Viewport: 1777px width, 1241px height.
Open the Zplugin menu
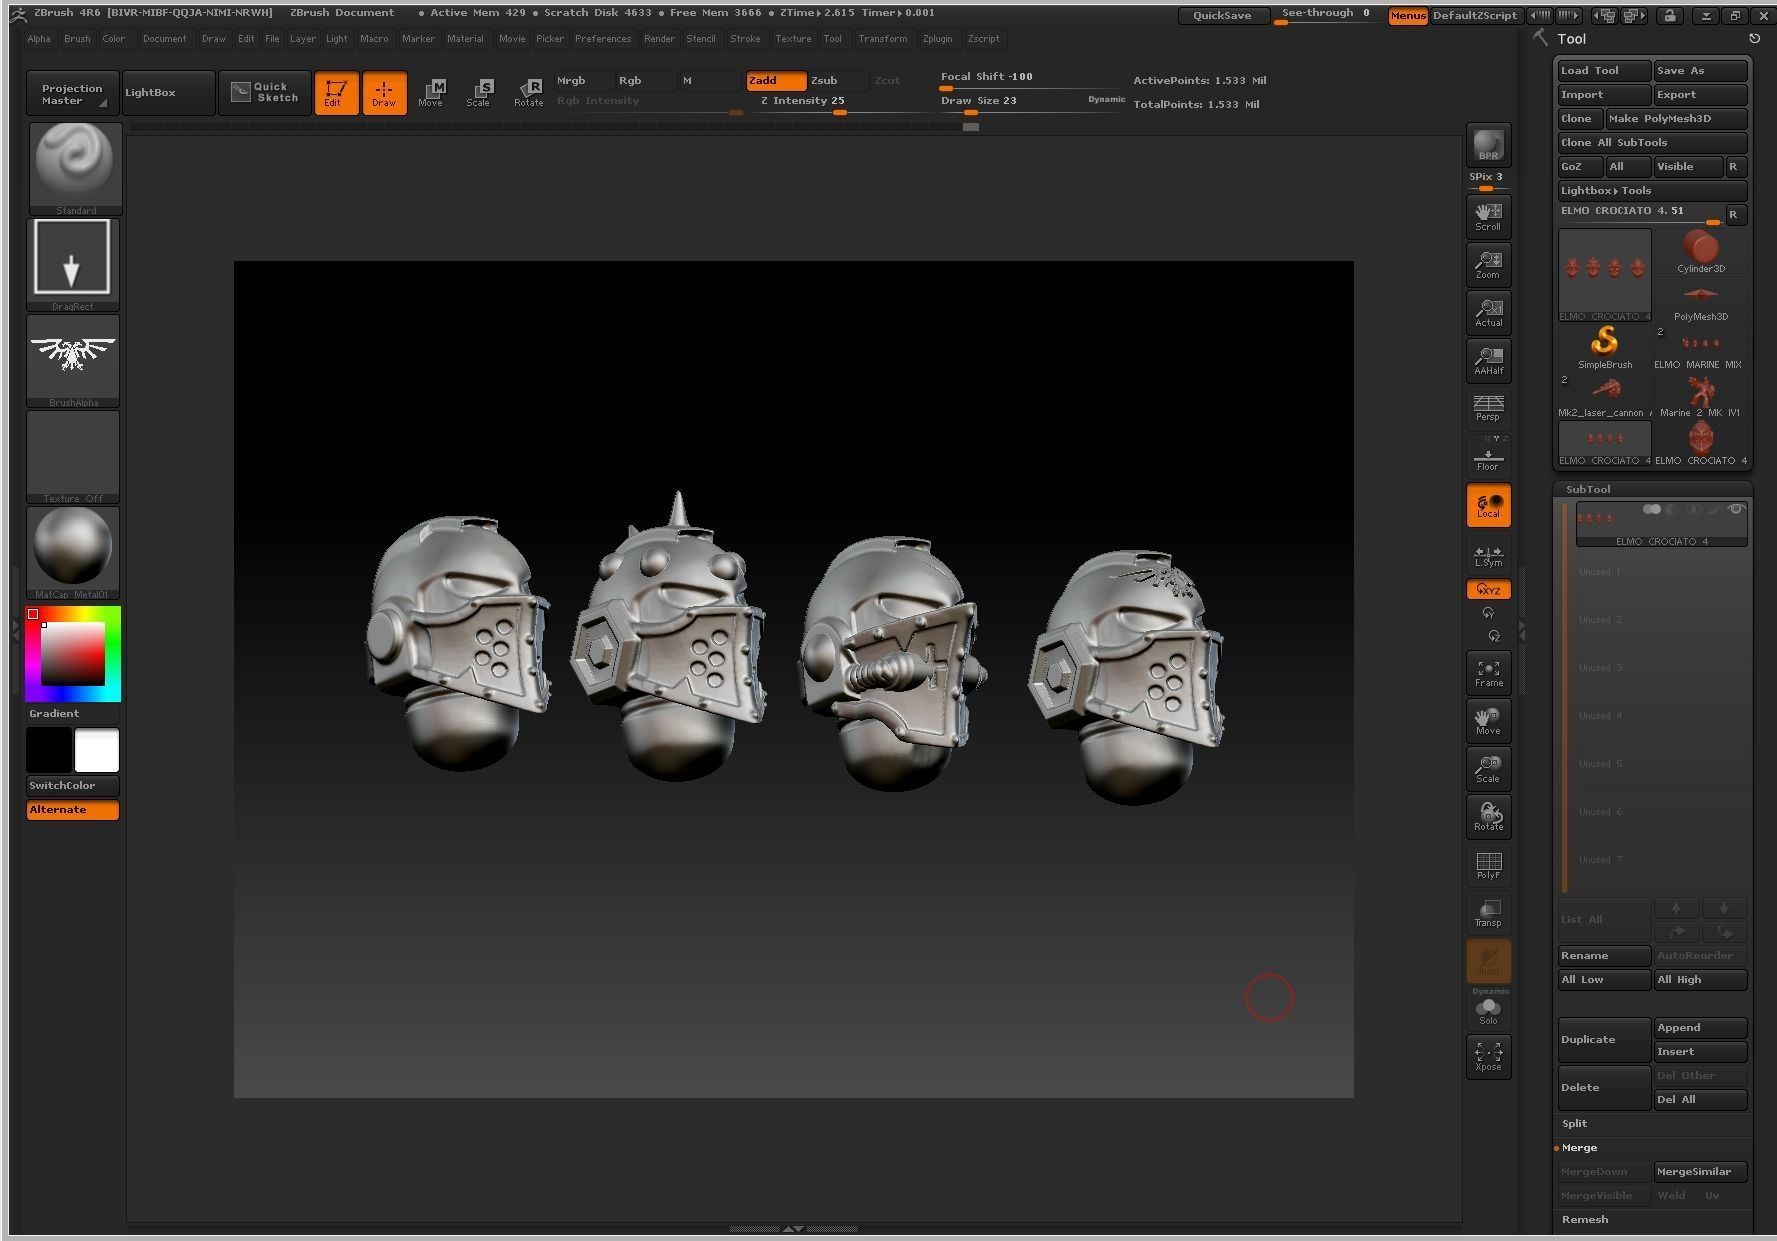click(x=937, y=39)
